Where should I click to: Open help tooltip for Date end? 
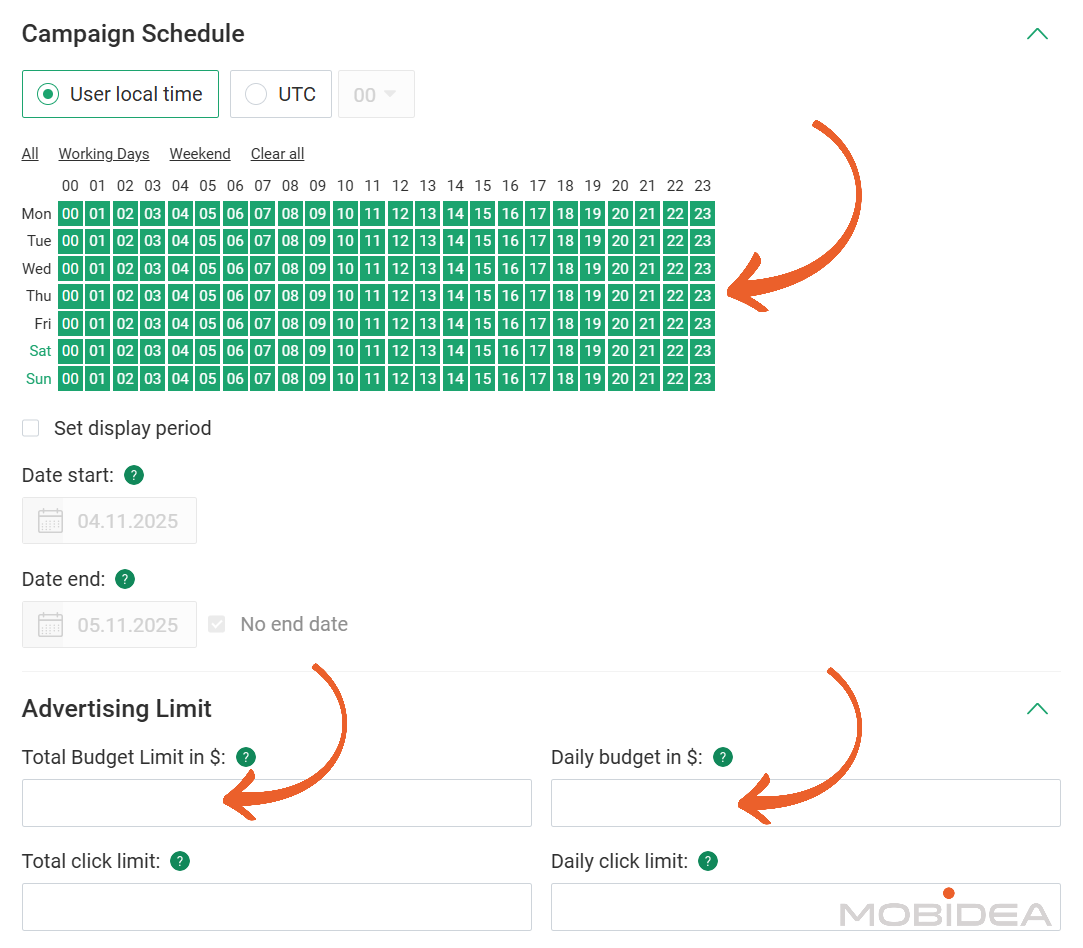click(x=124, y=579)
